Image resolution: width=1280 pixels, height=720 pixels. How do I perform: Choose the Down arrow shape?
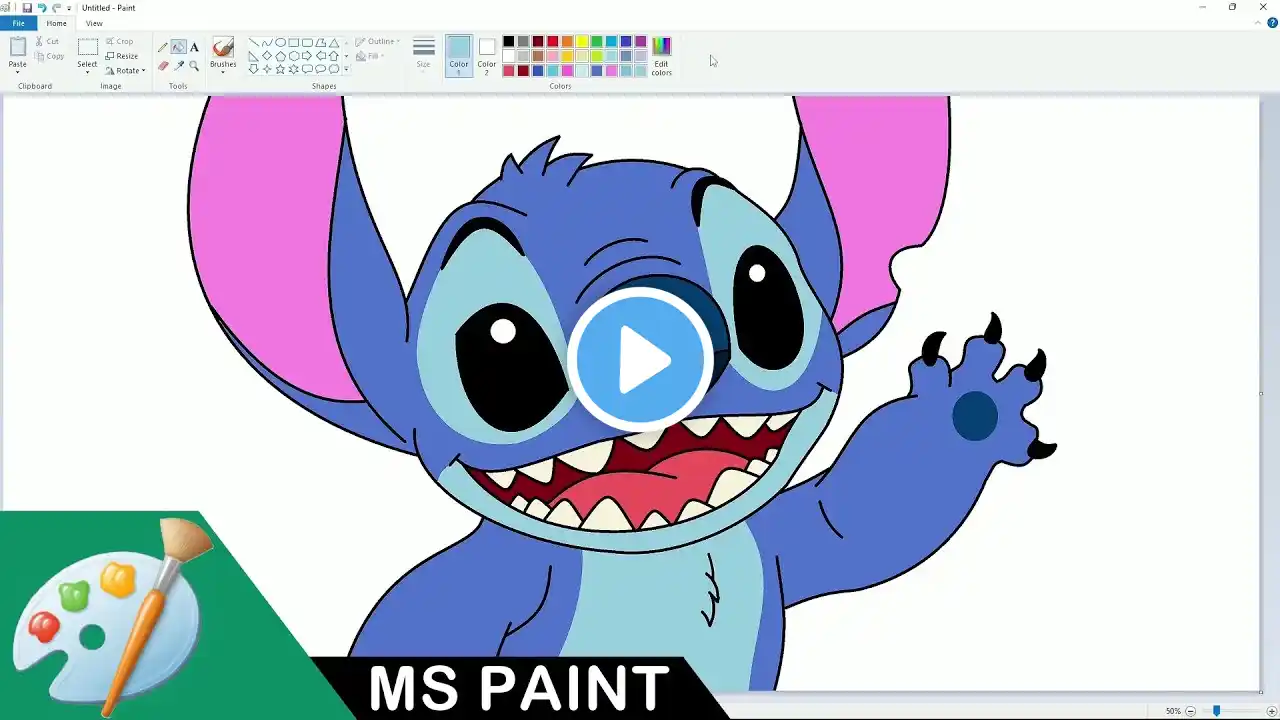(253, 69)
